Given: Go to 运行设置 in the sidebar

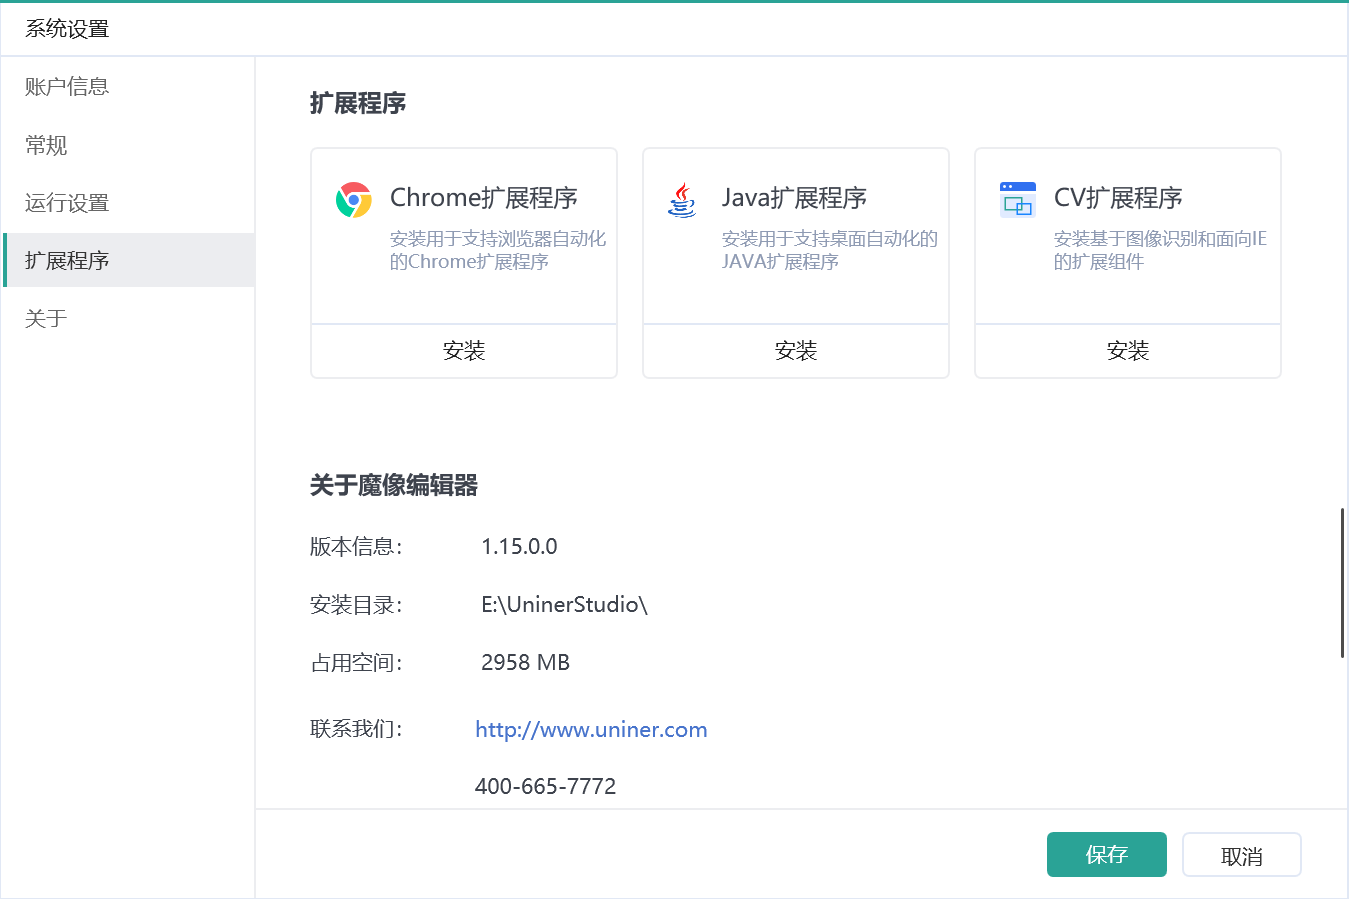Looking at the screenshot, I should click(128, 203).
